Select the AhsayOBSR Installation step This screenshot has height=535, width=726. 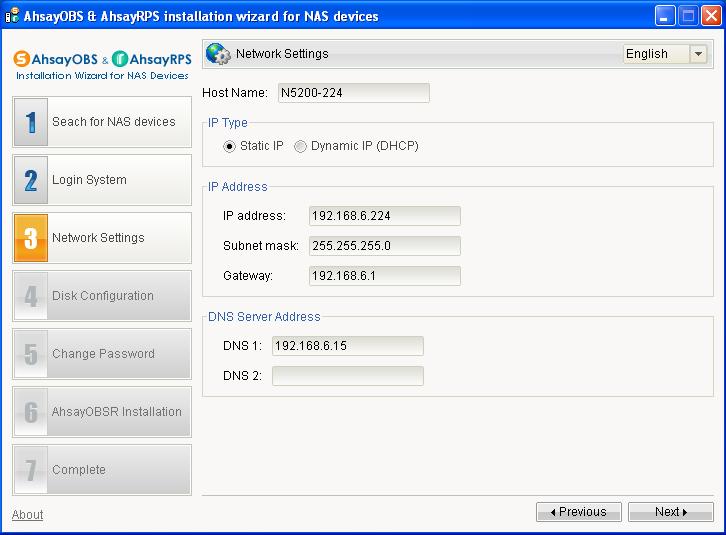coord(102,412)
